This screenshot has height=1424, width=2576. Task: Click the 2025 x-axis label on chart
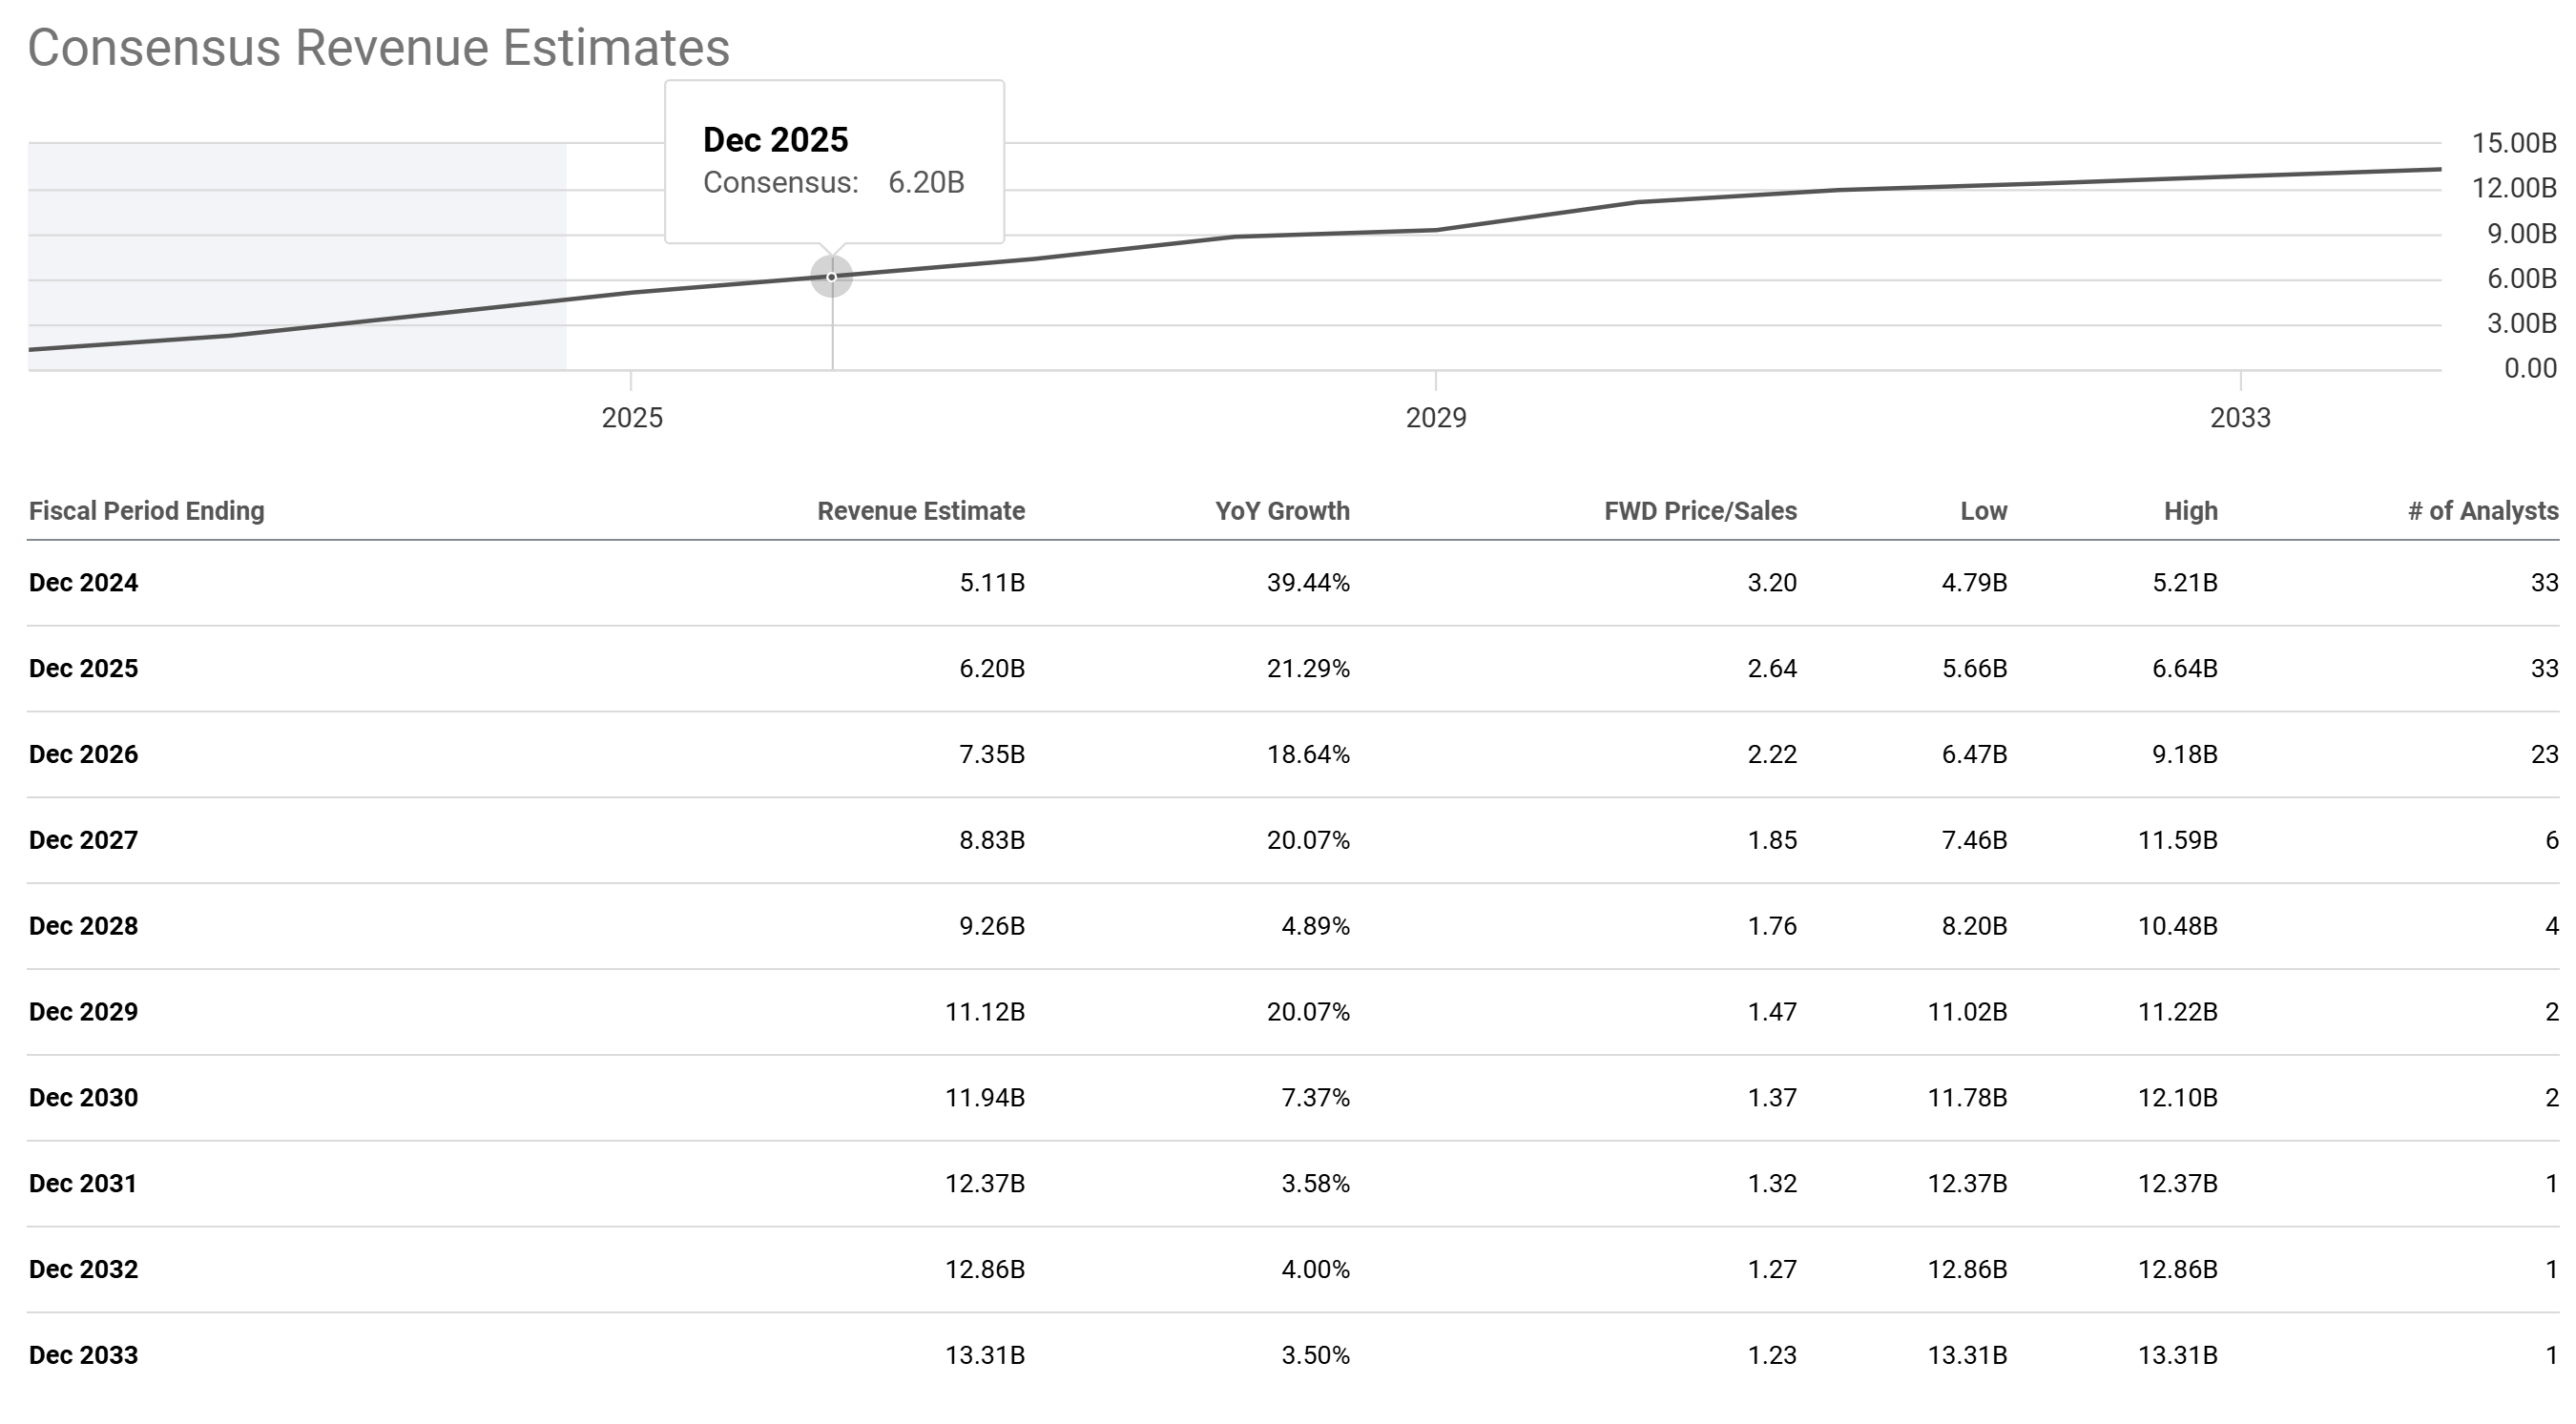click(631, 418)
